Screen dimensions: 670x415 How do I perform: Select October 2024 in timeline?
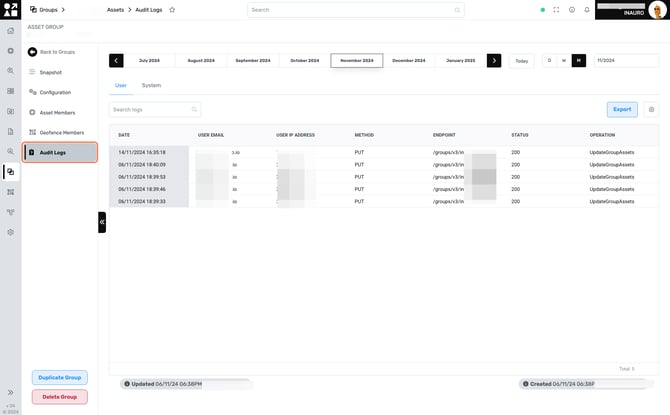coord(305,61)
